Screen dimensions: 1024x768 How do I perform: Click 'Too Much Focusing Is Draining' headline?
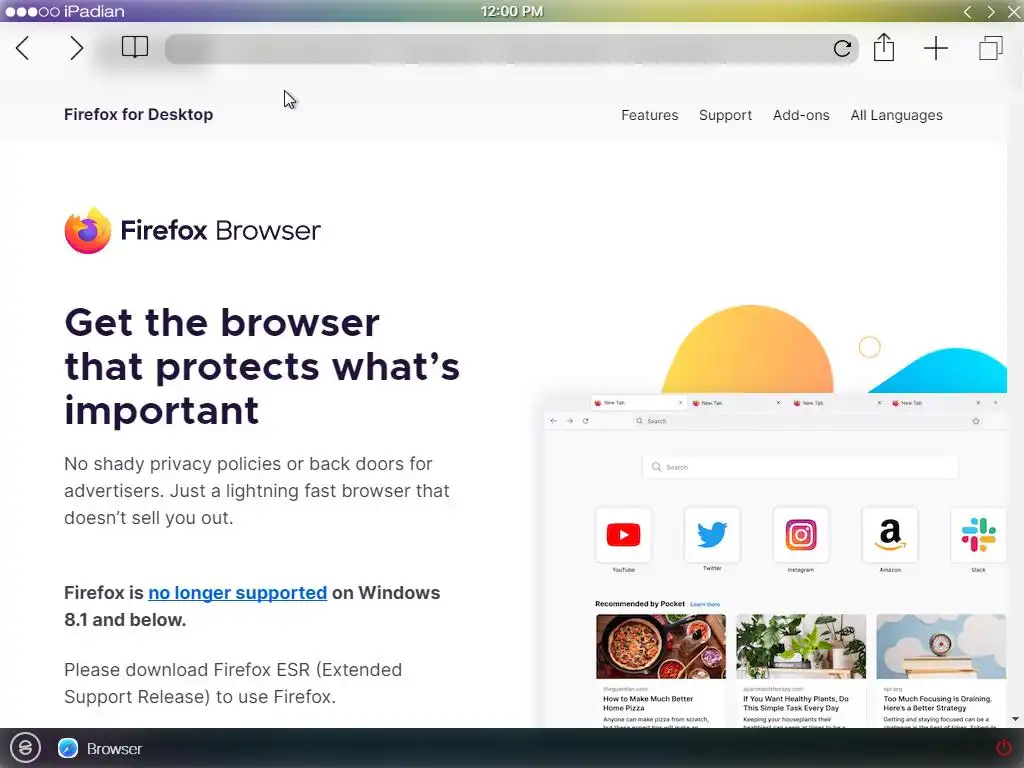(937, 703)
